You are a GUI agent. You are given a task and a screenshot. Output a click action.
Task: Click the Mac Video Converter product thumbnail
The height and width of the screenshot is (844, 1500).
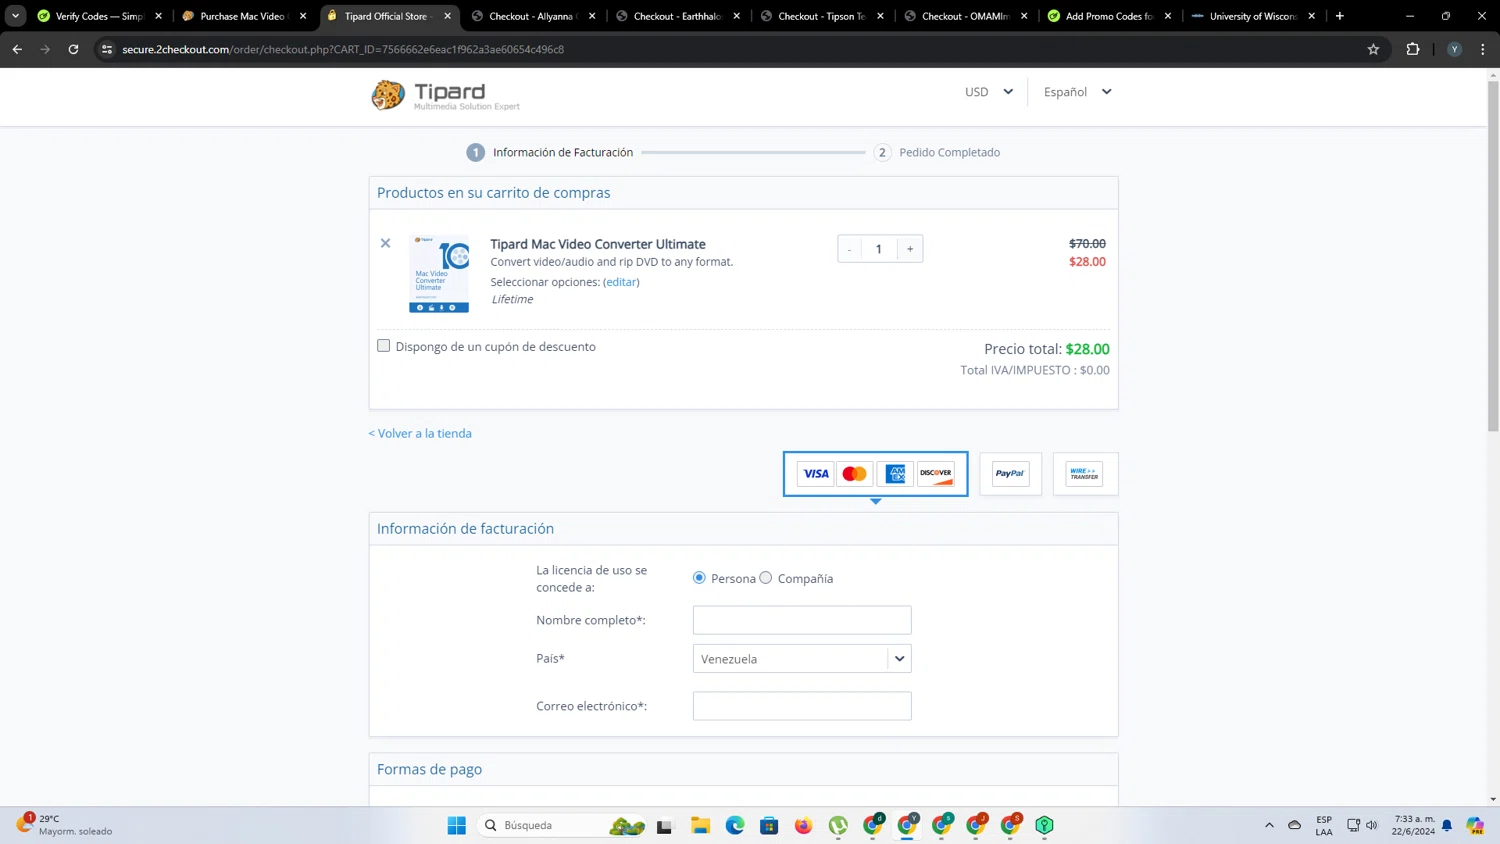pos(439,274)
